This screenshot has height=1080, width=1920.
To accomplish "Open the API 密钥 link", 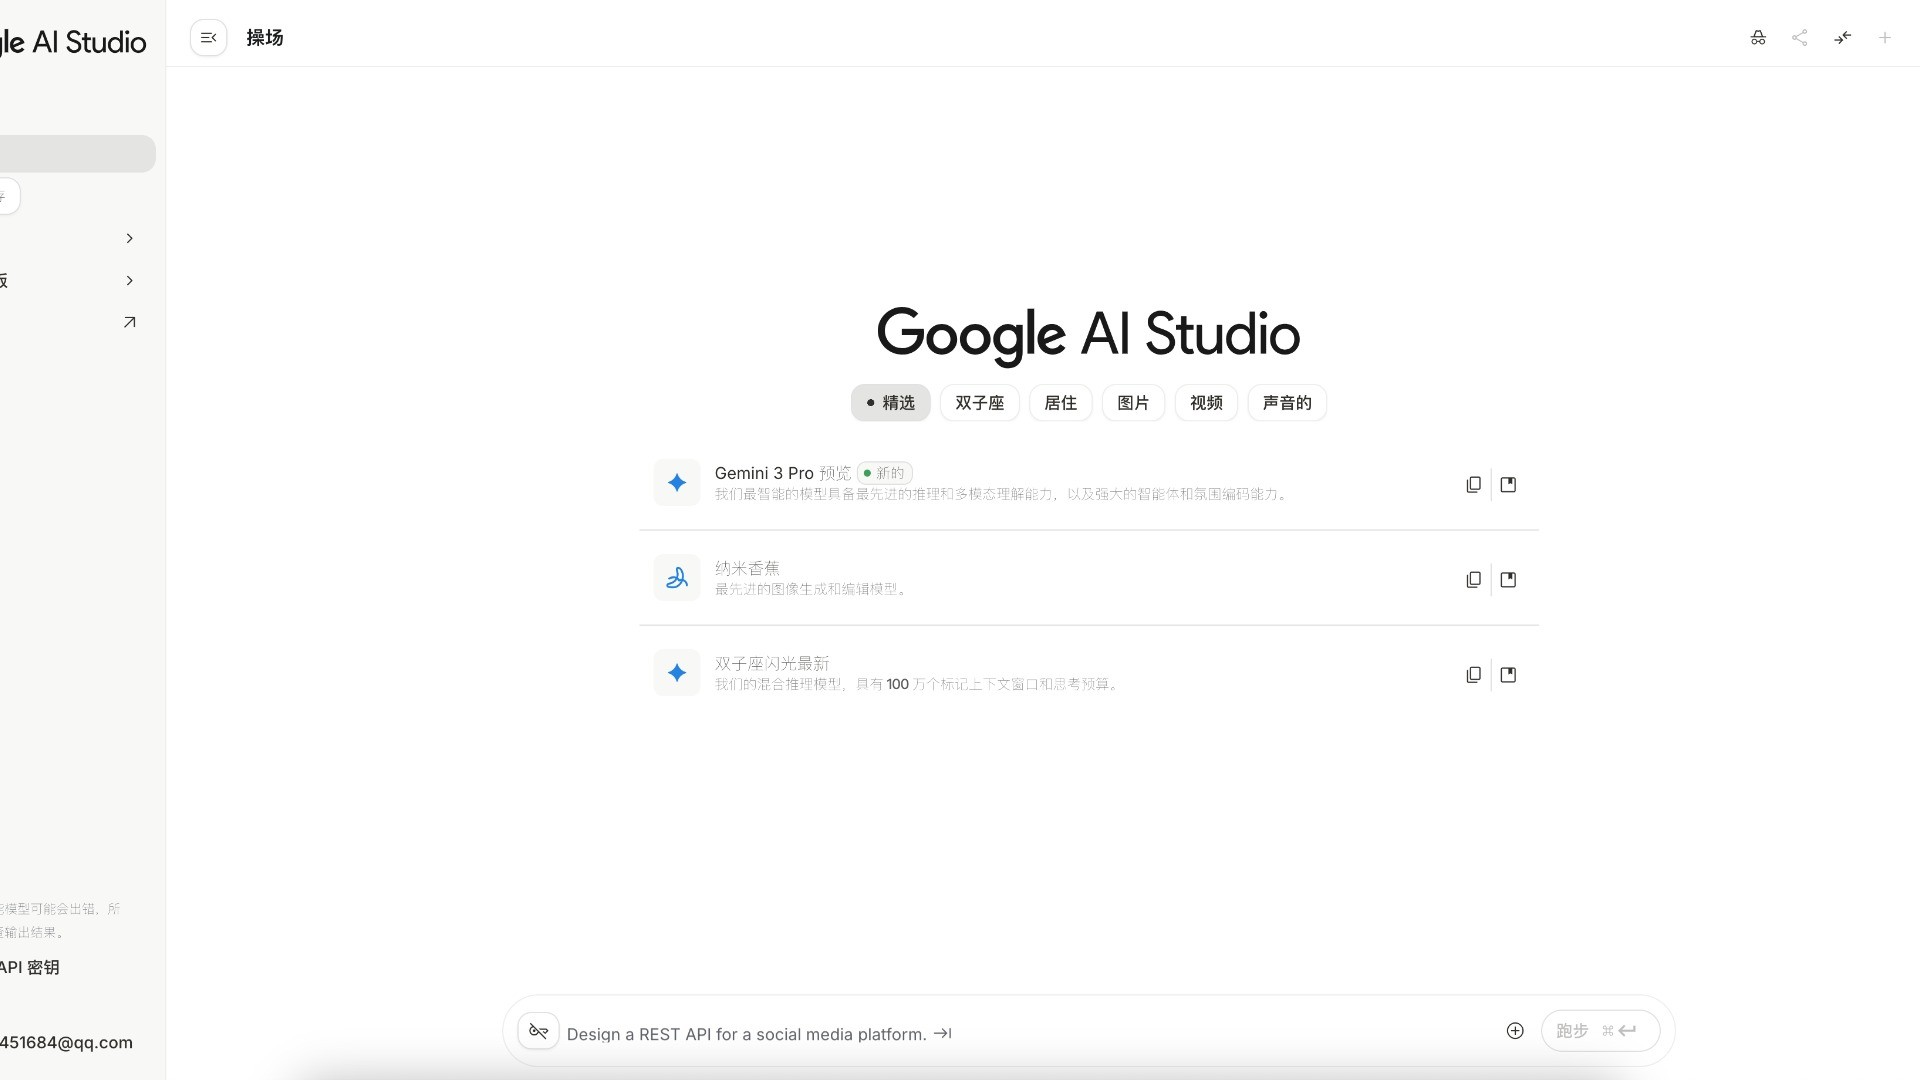I will click(30, 967).
